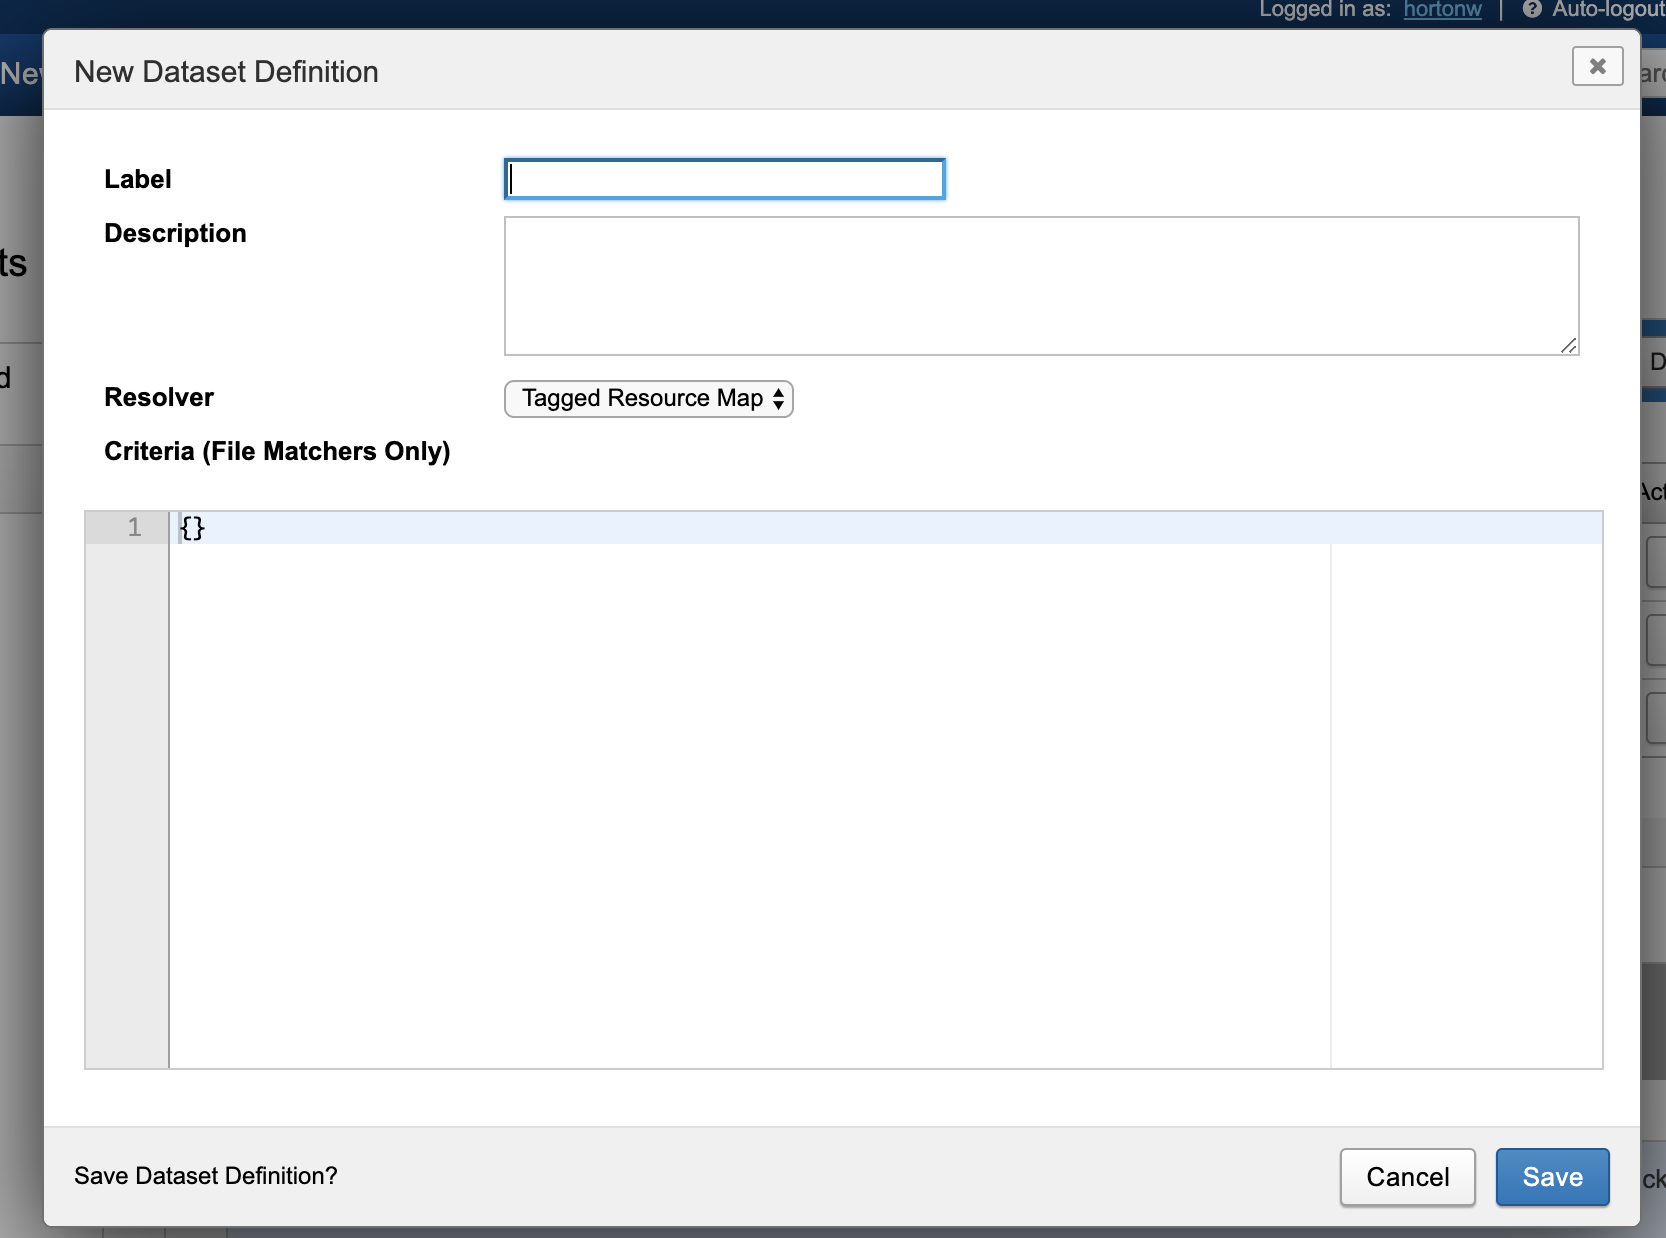The width and height of the screenshot is (1666, 1238).
Task: Click the Resolver field caption
Action: point(159,397)
